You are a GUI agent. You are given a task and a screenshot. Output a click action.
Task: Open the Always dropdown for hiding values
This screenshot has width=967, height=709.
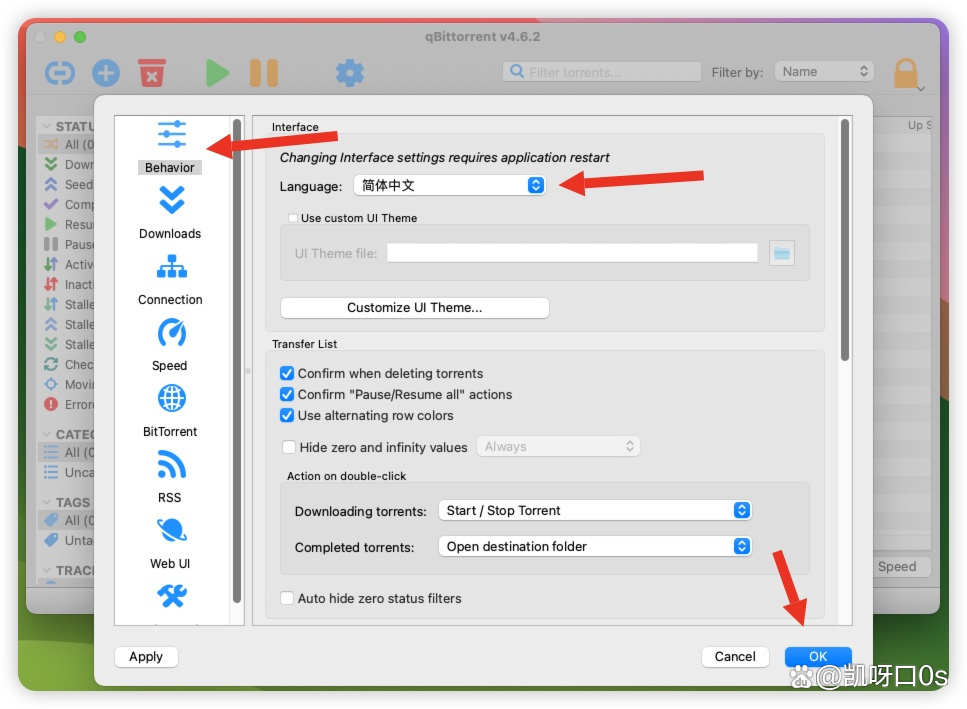(558, 446)
